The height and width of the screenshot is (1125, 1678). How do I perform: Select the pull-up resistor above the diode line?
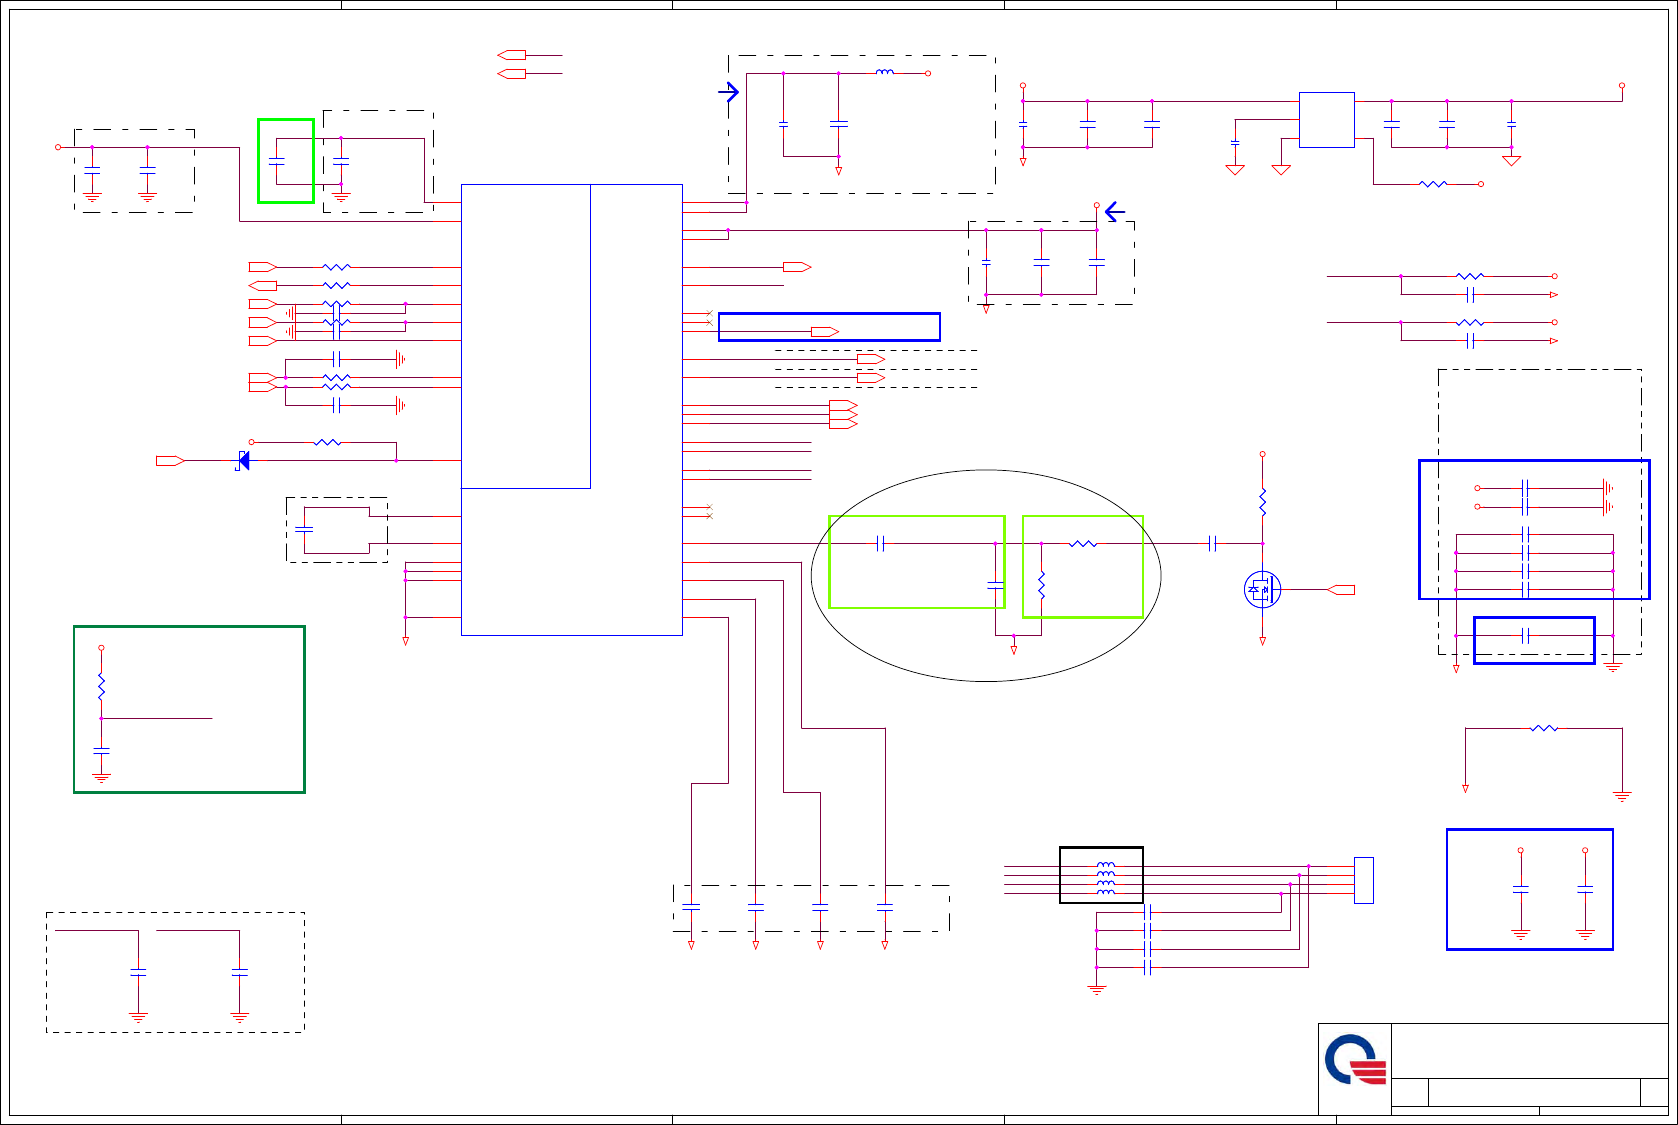(x=328, y=442)
